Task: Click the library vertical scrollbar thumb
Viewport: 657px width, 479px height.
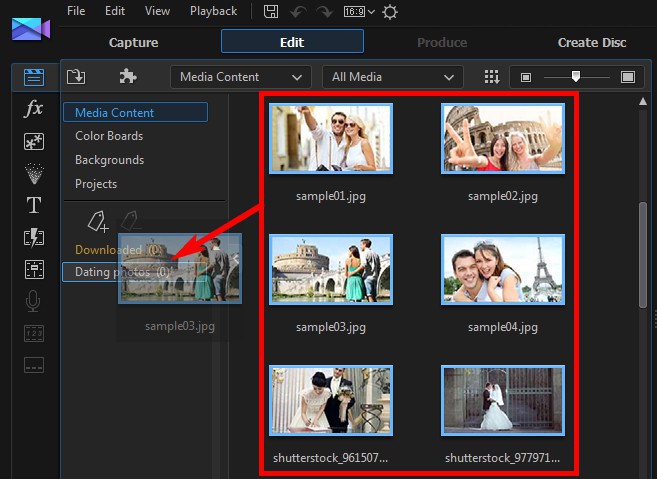Action: (643, 256)
